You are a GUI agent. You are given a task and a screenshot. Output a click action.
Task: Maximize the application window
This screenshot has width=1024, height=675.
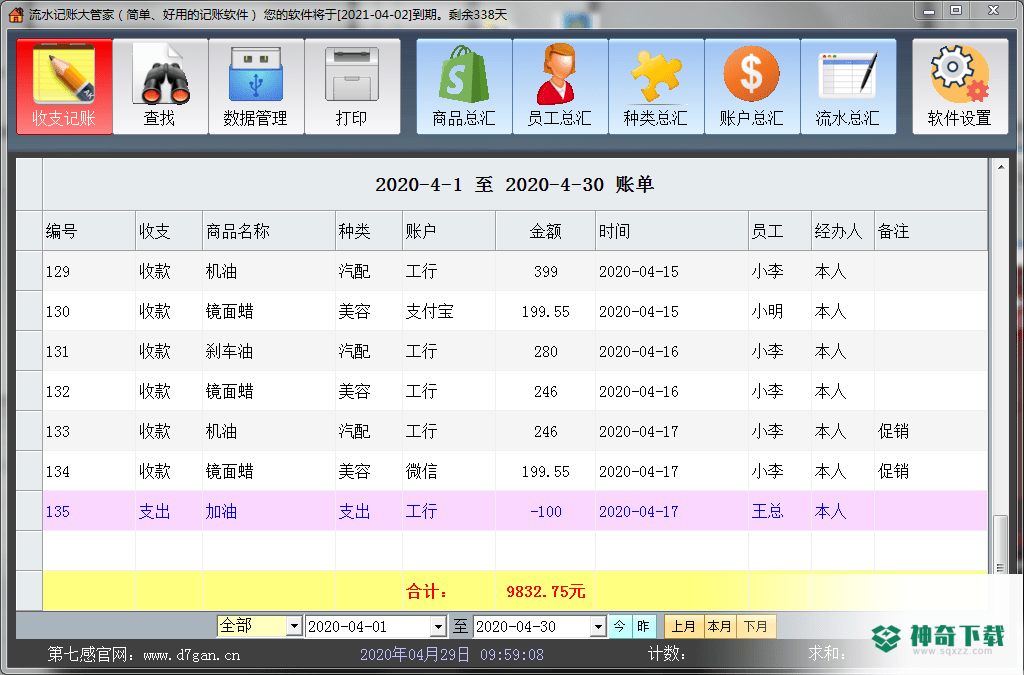(956, 10)
